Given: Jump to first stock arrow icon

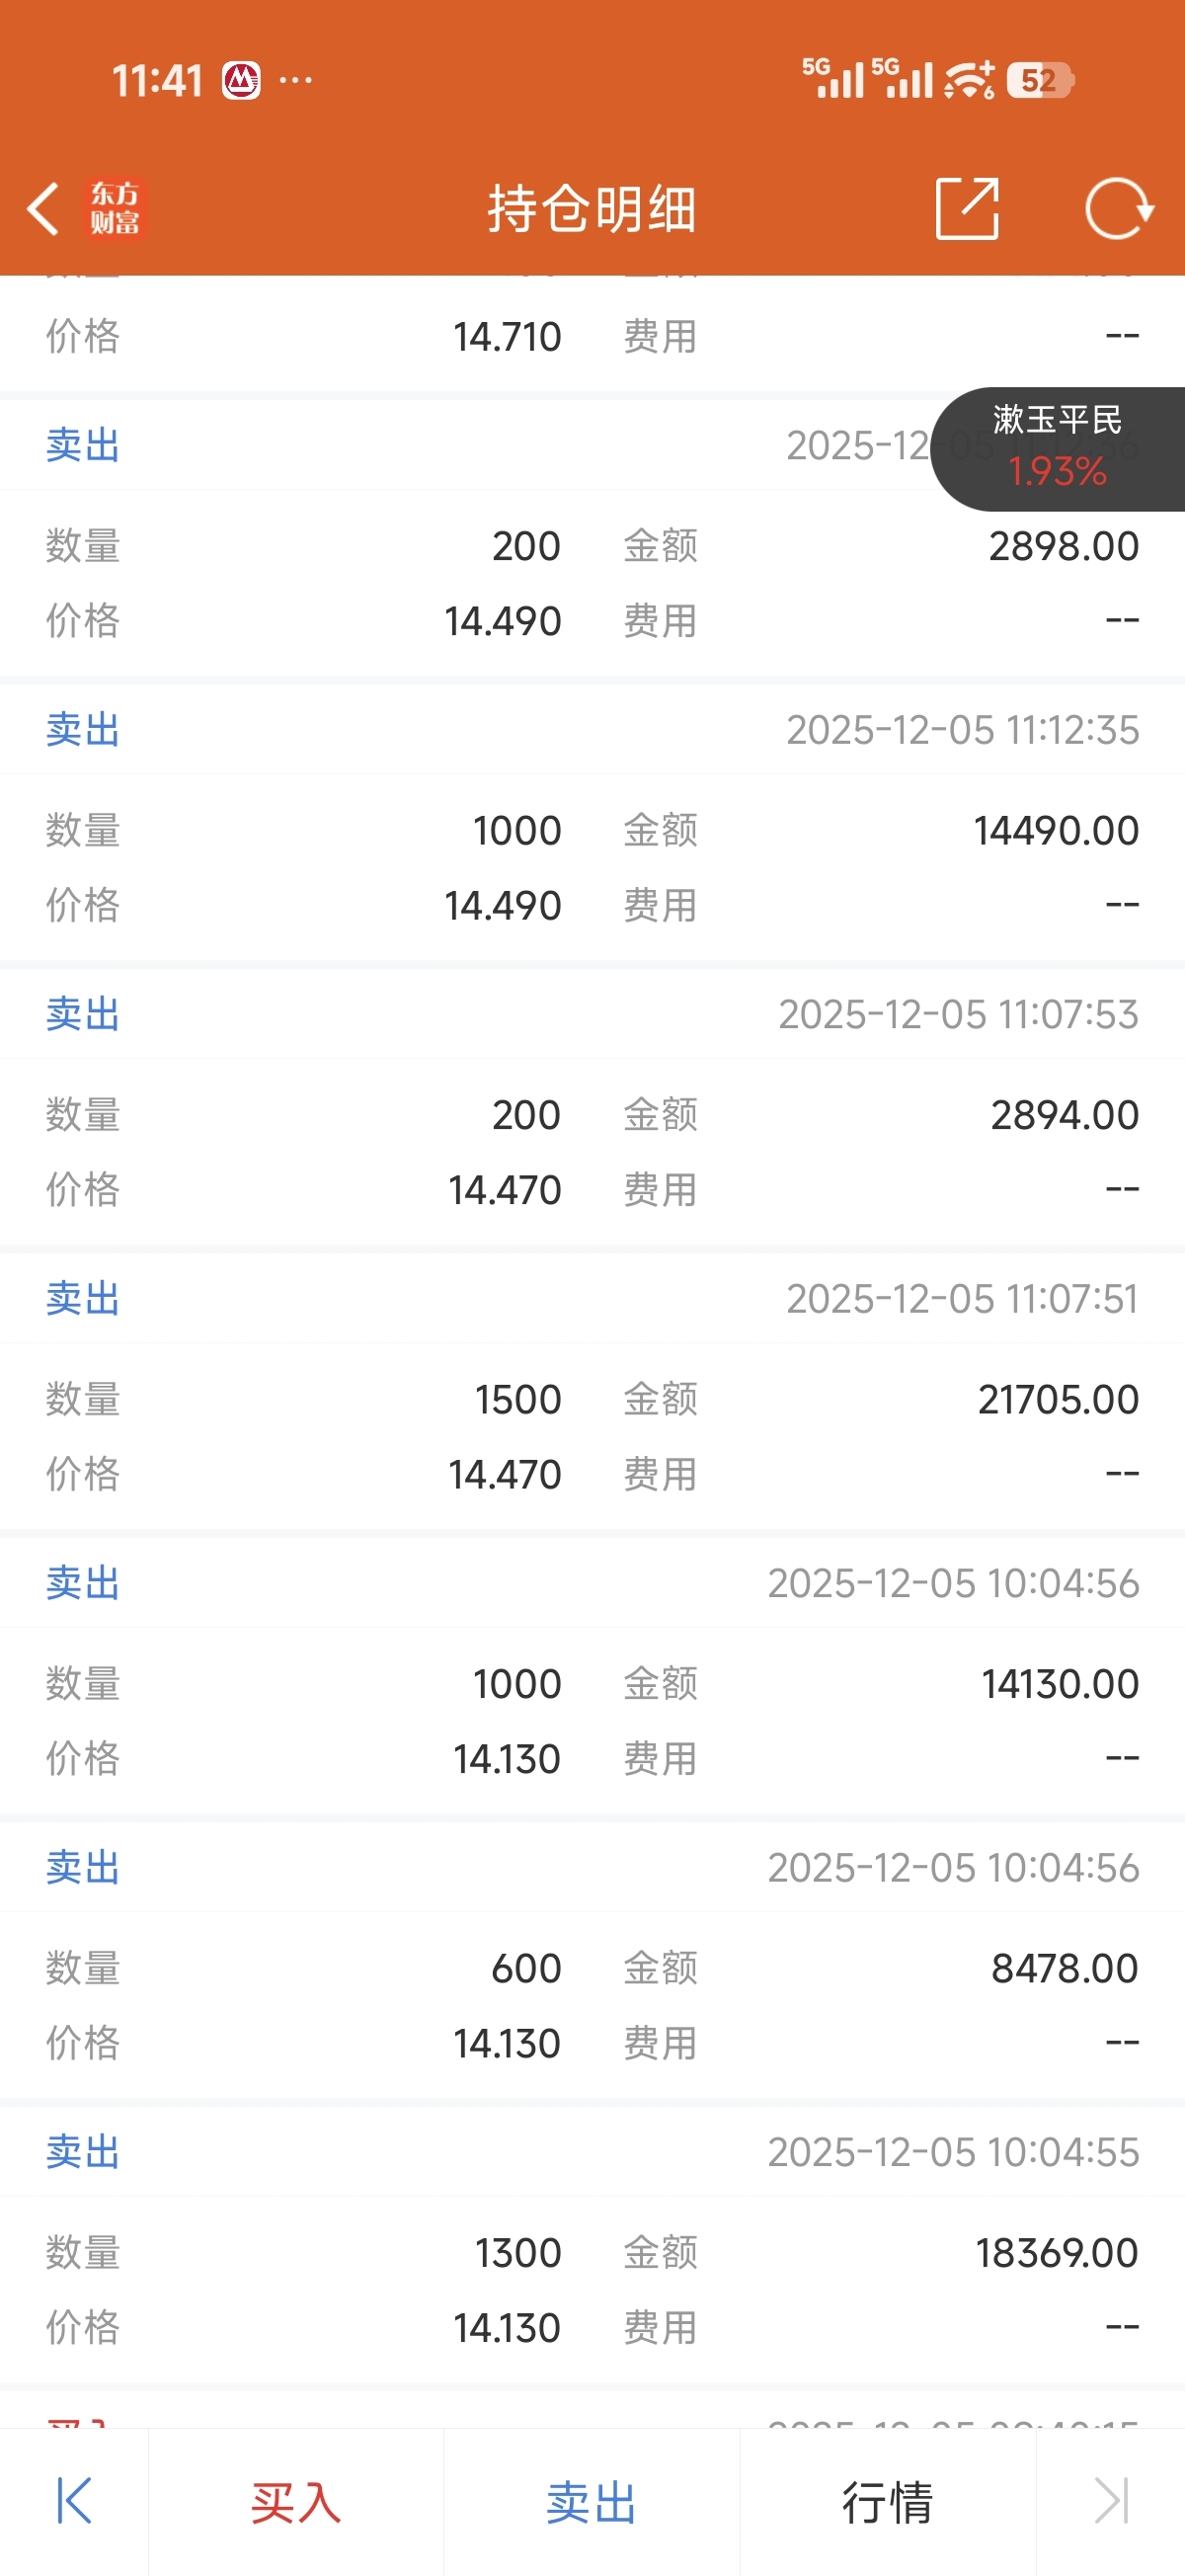Looking at the screenshot, I should [74, 2501].
